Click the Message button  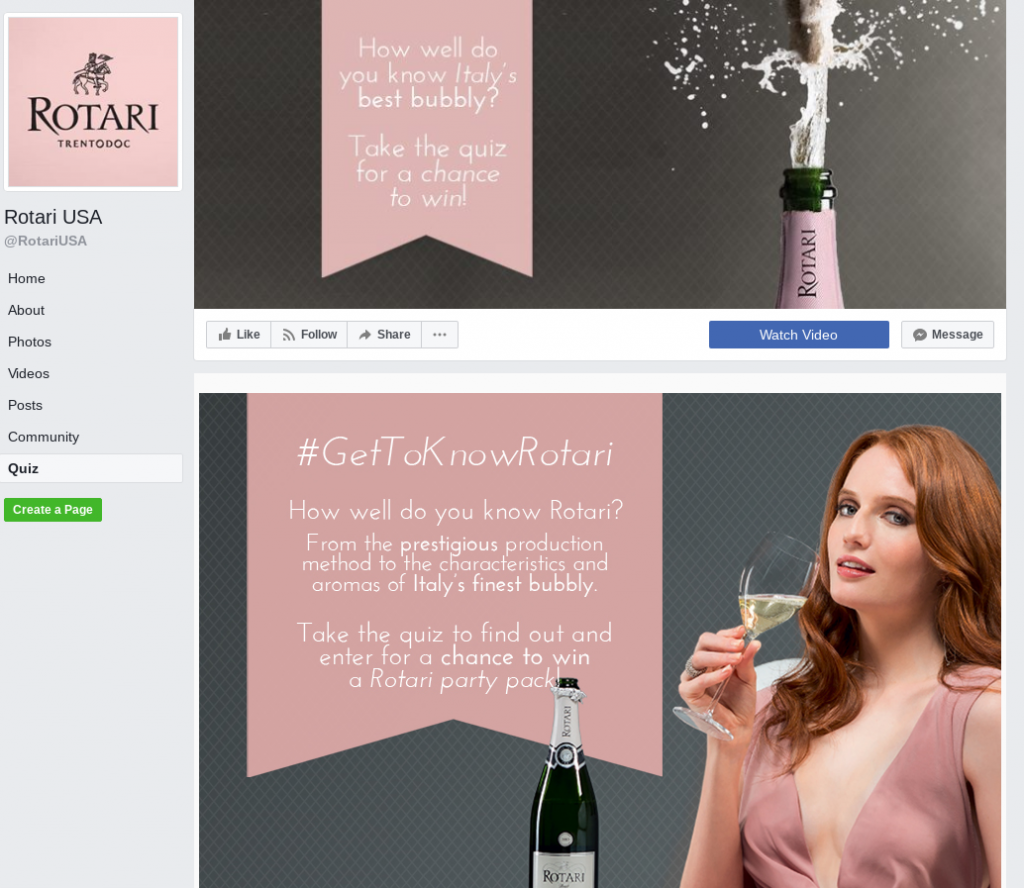946,334
